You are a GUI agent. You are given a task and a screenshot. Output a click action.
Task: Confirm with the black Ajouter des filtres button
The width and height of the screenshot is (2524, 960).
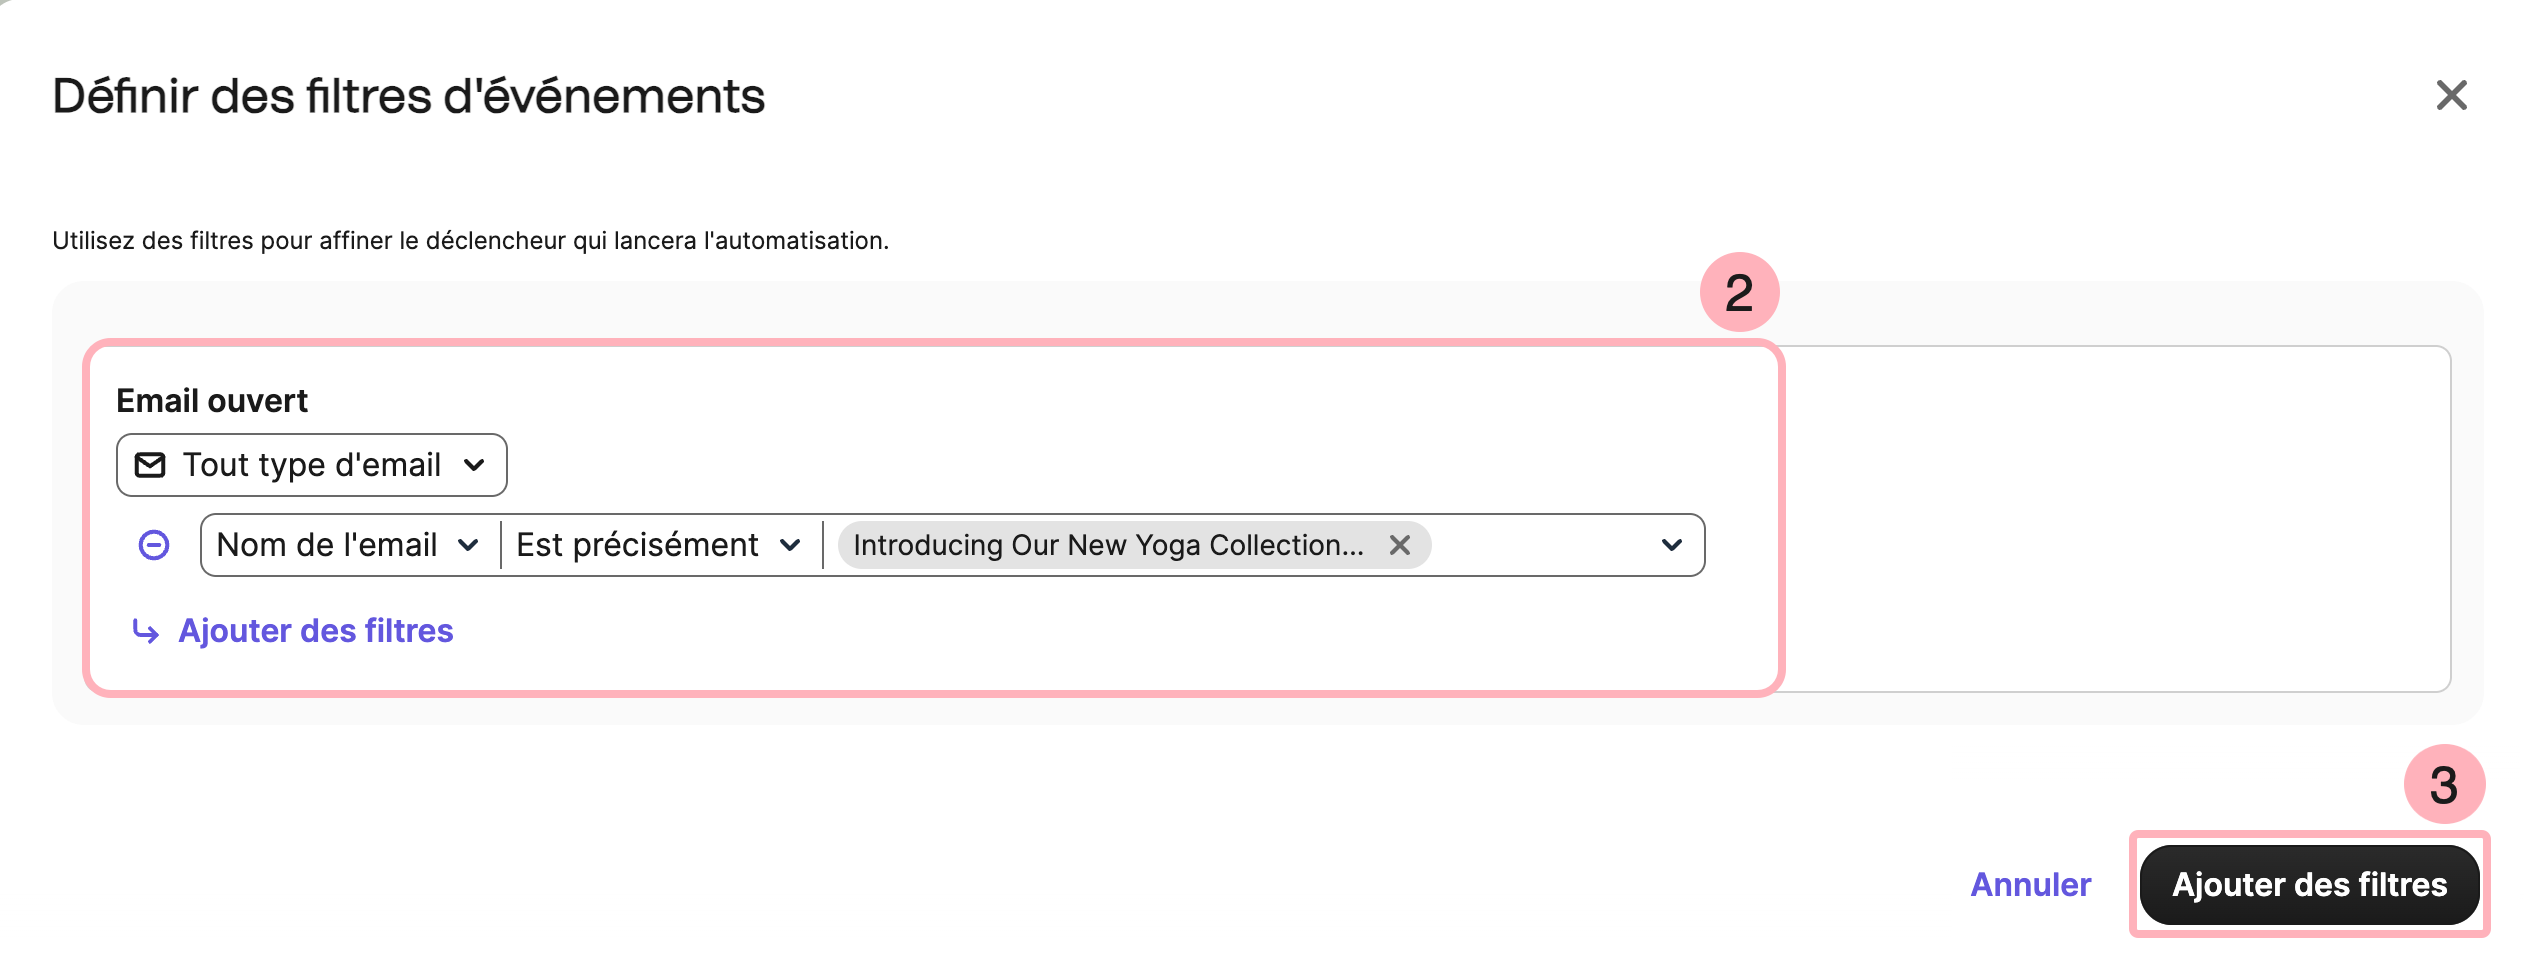[2310, 885]
